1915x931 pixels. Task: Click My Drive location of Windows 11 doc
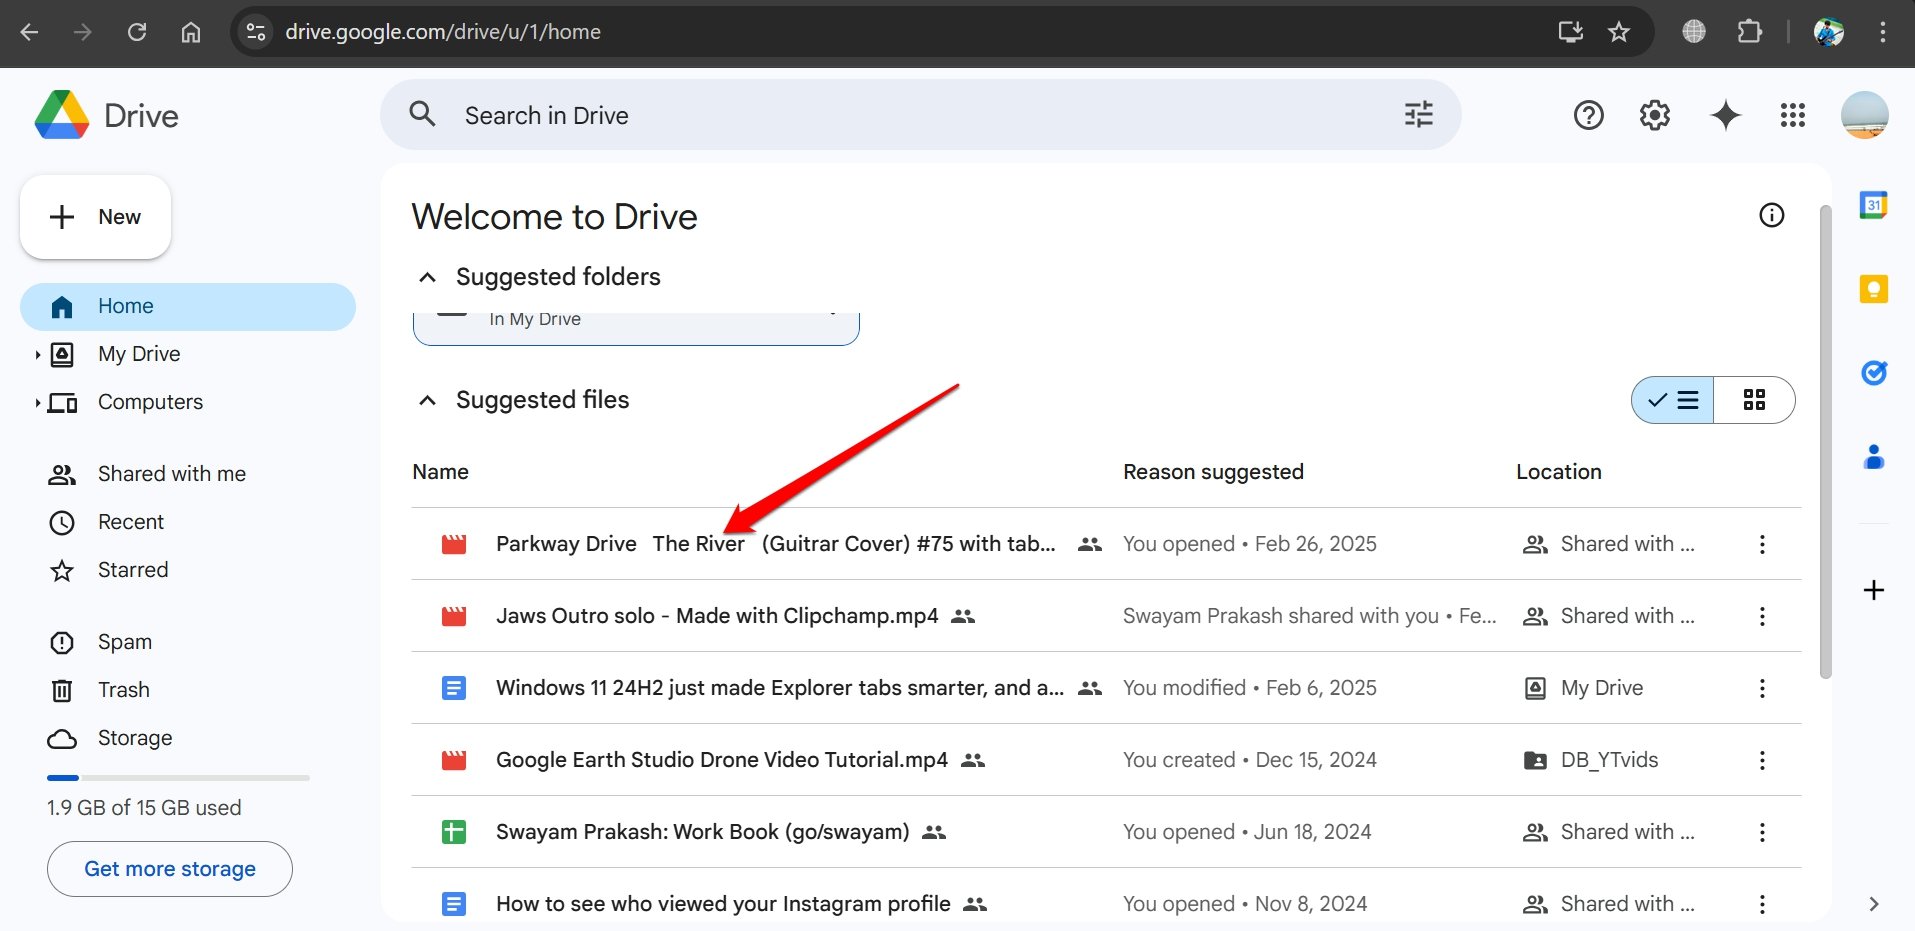(1602, 688)
